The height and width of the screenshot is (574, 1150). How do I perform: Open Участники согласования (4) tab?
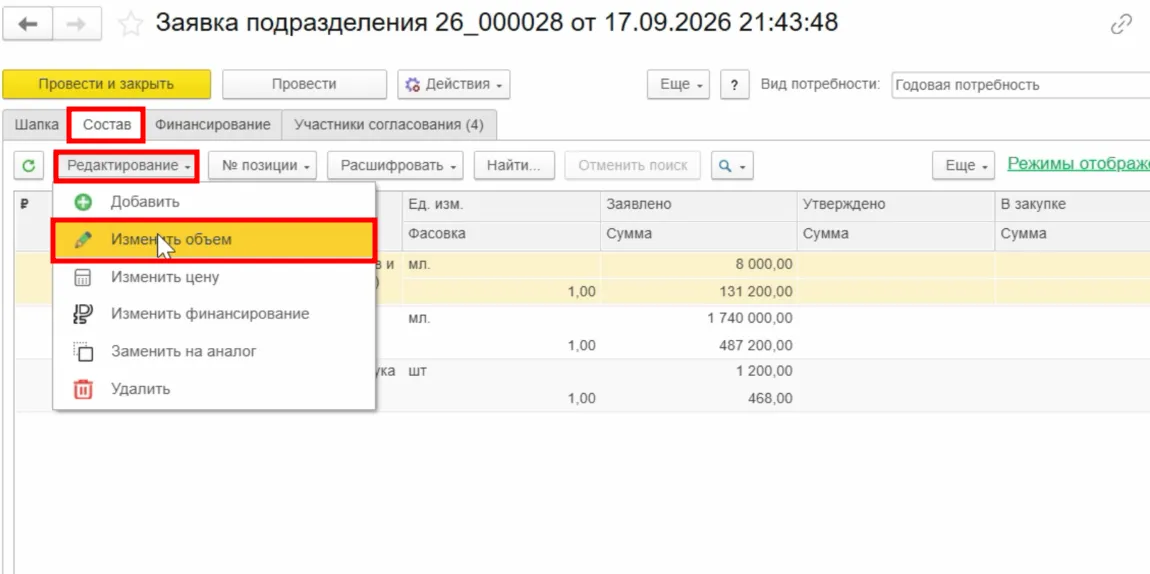389,125
